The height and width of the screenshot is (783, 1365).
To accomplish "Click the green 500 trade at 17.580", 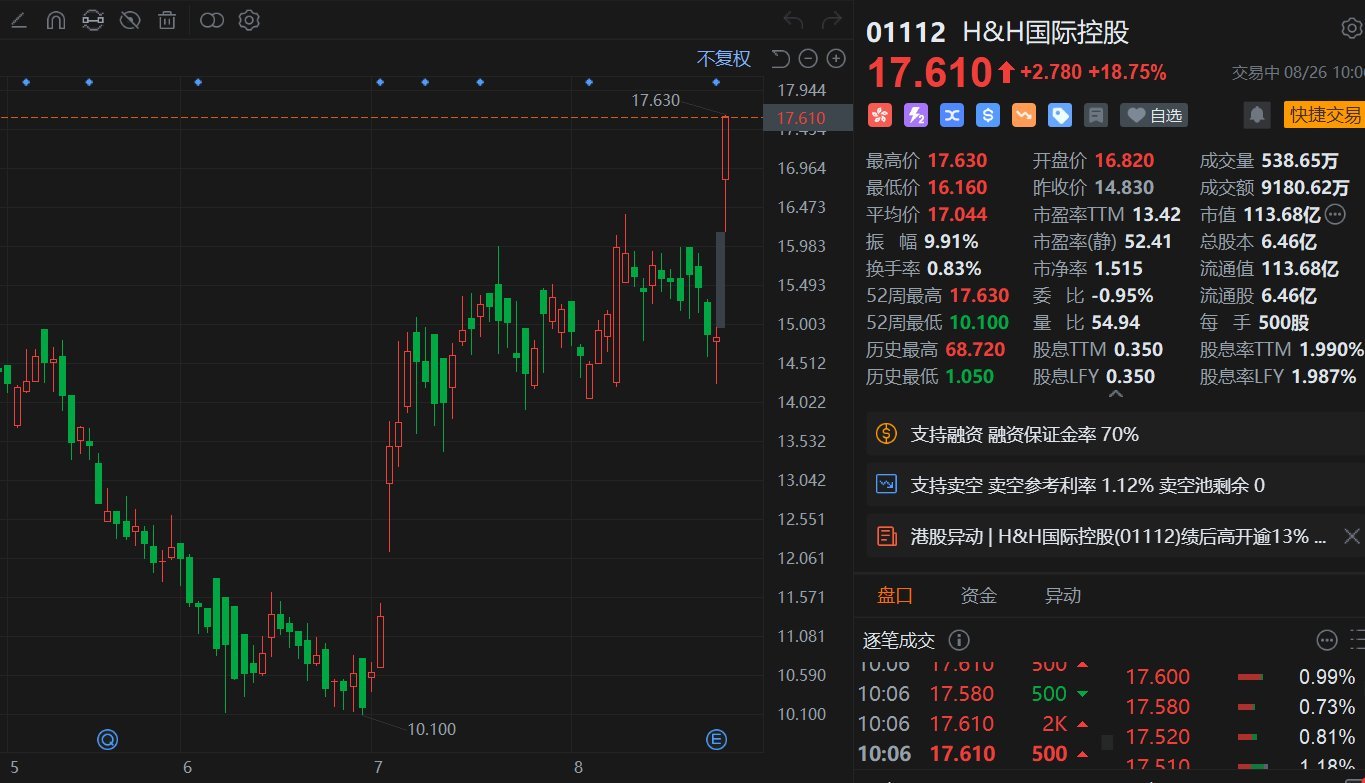I will pyautogui.click(x=1049, y=693).
